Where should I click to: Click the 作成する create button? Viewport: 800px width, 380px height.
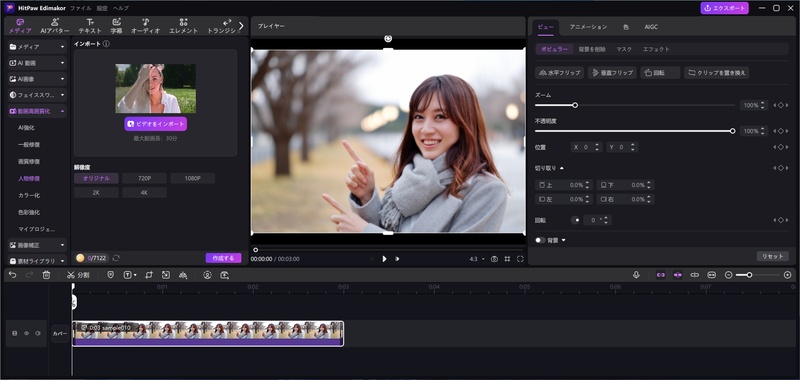pyautogui.click(x=223, y=258)
